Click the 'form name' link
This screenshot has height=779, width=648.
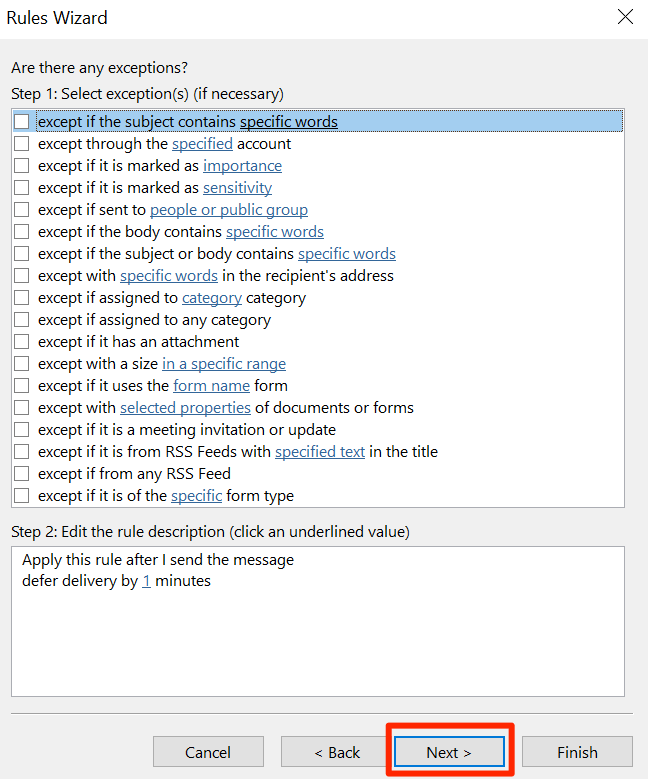pyautogui.click(x=211, y=386)
